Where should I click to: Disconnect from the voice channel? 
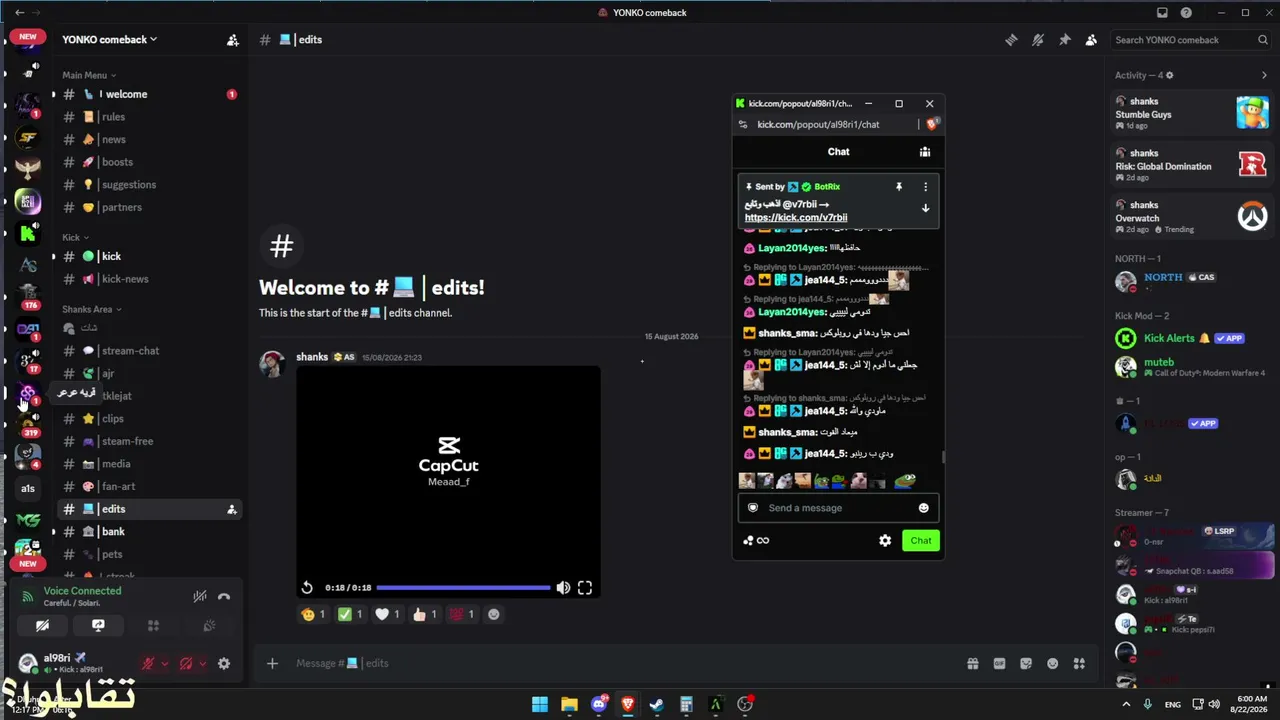coord(224,597)
